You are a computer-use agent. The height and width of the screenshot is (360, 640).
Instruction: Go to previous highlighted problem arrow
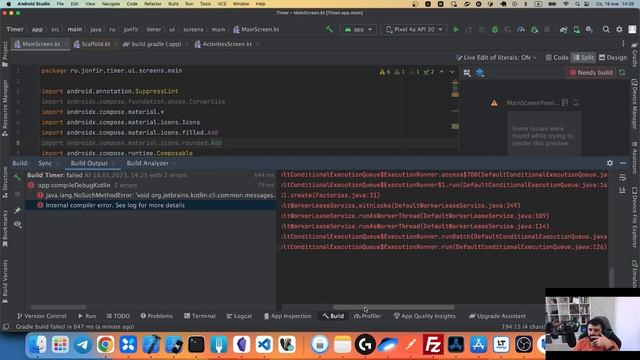click(442, 72)
